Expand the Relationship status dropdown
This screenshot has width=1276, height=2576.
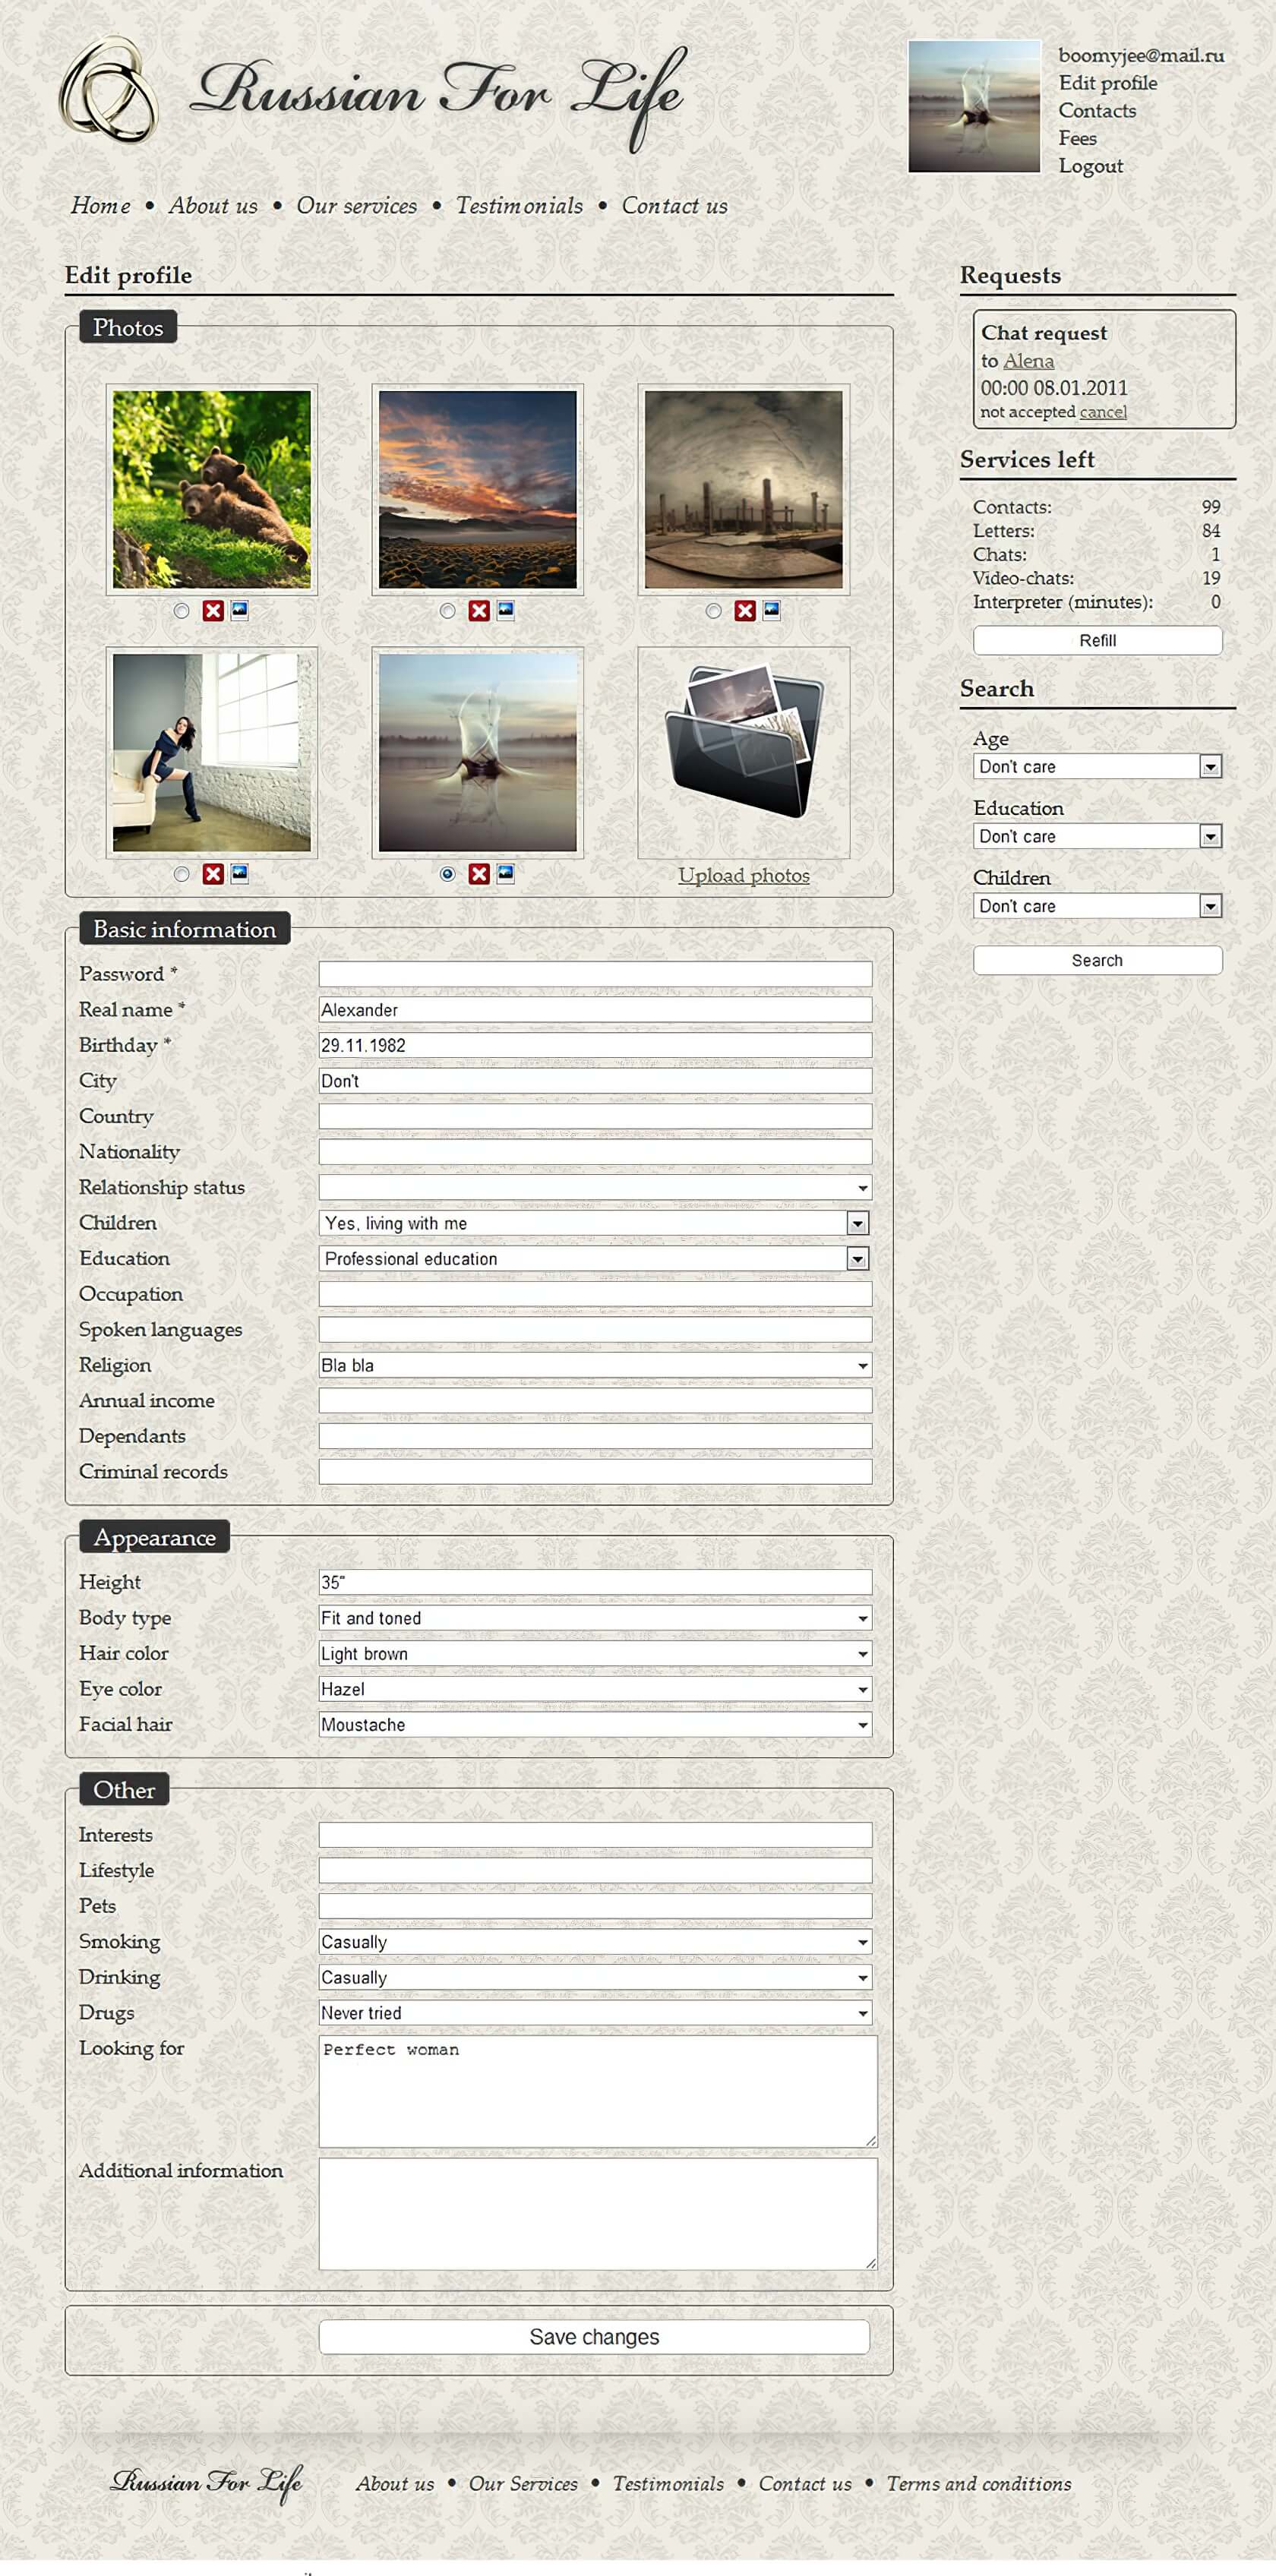[x=595, y=1188]
